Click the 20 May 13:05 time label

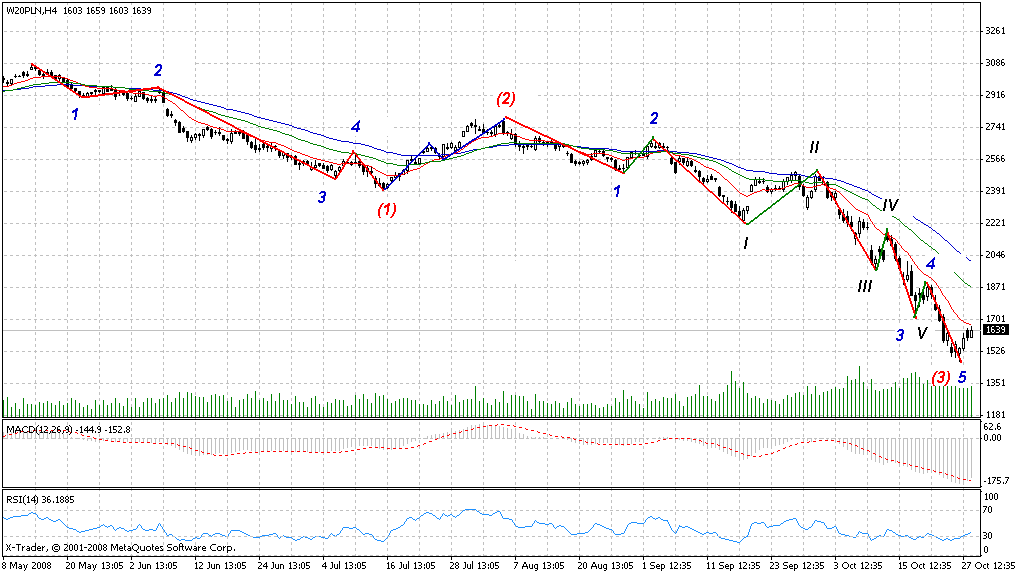(x=93, y=565)
